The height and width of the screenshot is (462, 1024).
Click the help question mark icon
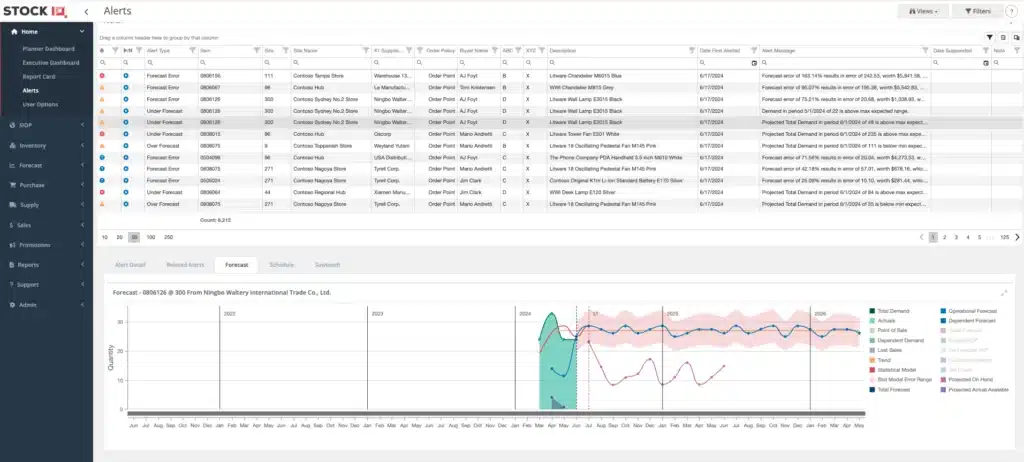(x=1013, y=11)
